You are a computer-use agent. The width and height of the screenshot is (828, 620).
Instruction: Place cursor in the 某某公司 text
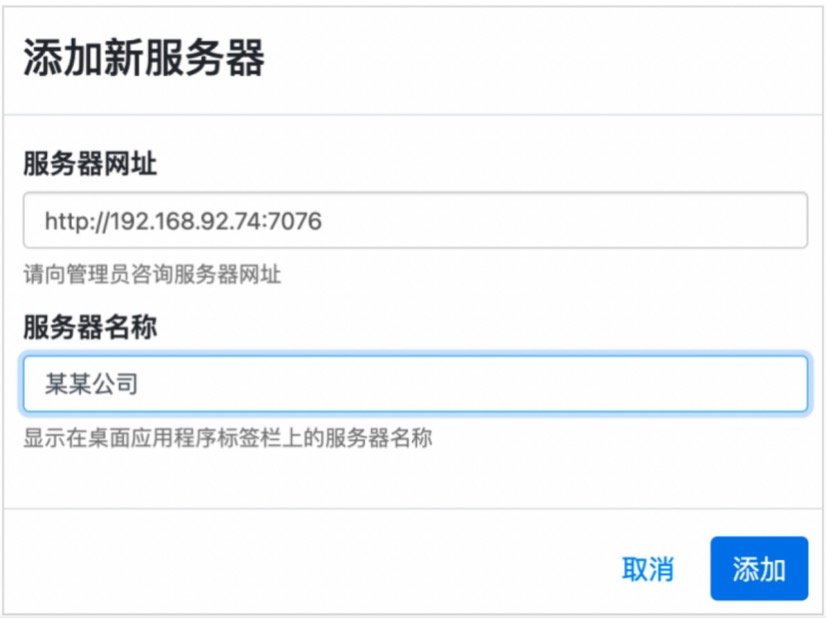point(91,384)
